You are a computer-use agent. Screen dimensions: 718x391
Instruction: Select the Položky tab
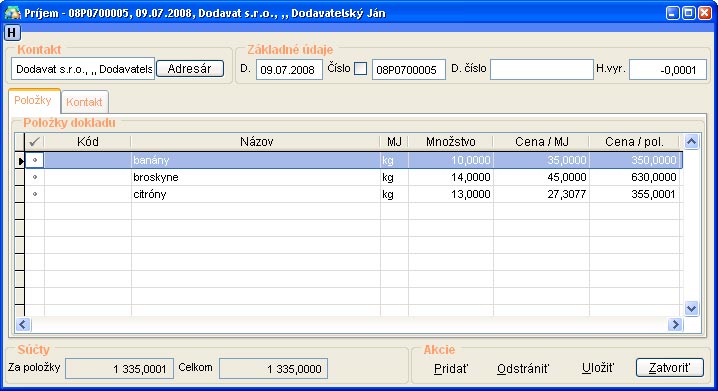tap(33, 100)
